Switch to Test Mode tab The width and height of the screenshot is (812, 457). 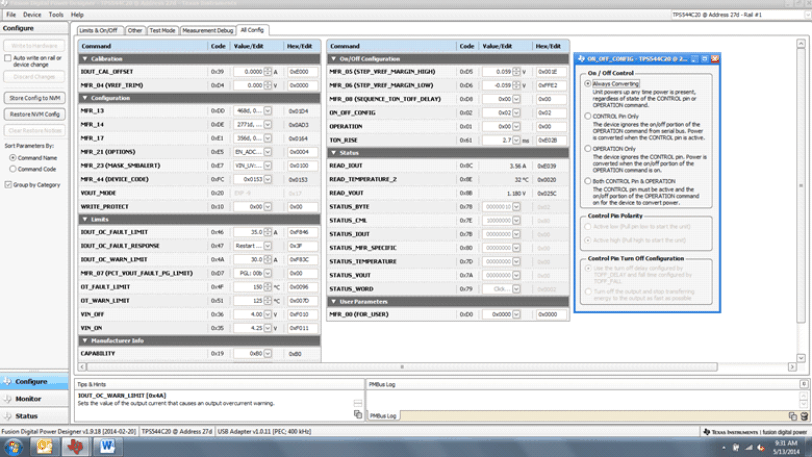coord(162,31)
